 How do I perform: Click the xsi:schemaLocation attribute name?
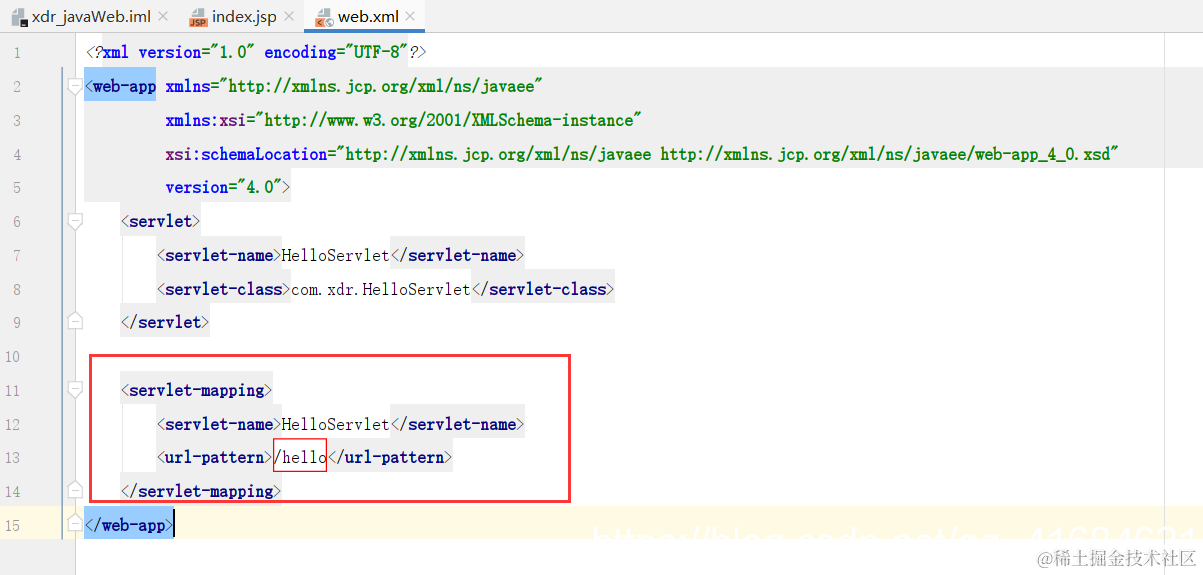(248, 154)
